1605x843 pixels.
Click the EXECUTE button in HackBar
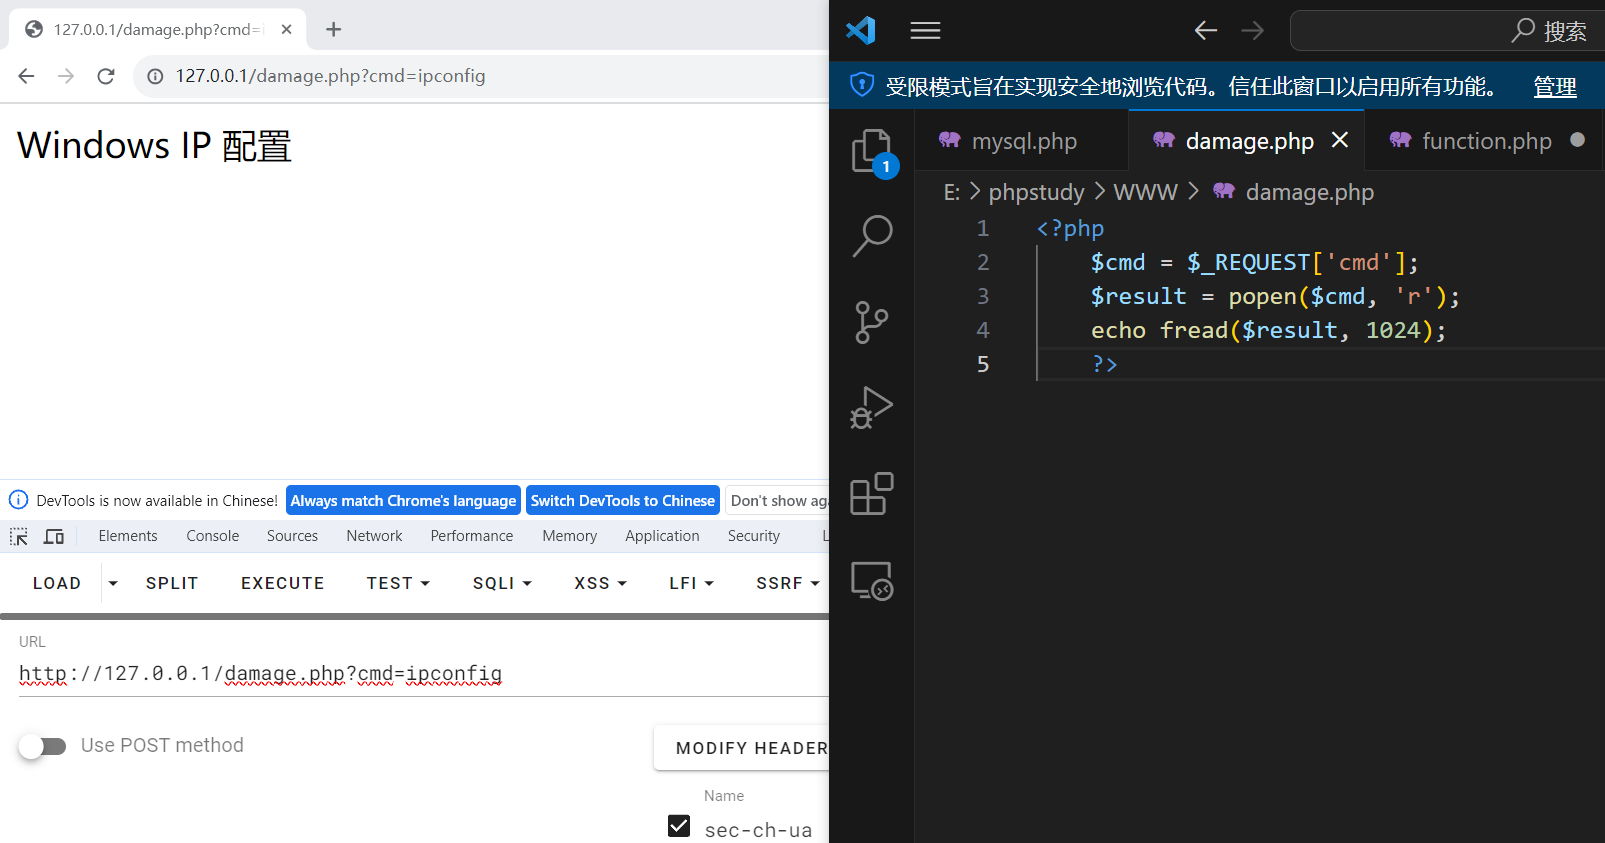(283, 583)
